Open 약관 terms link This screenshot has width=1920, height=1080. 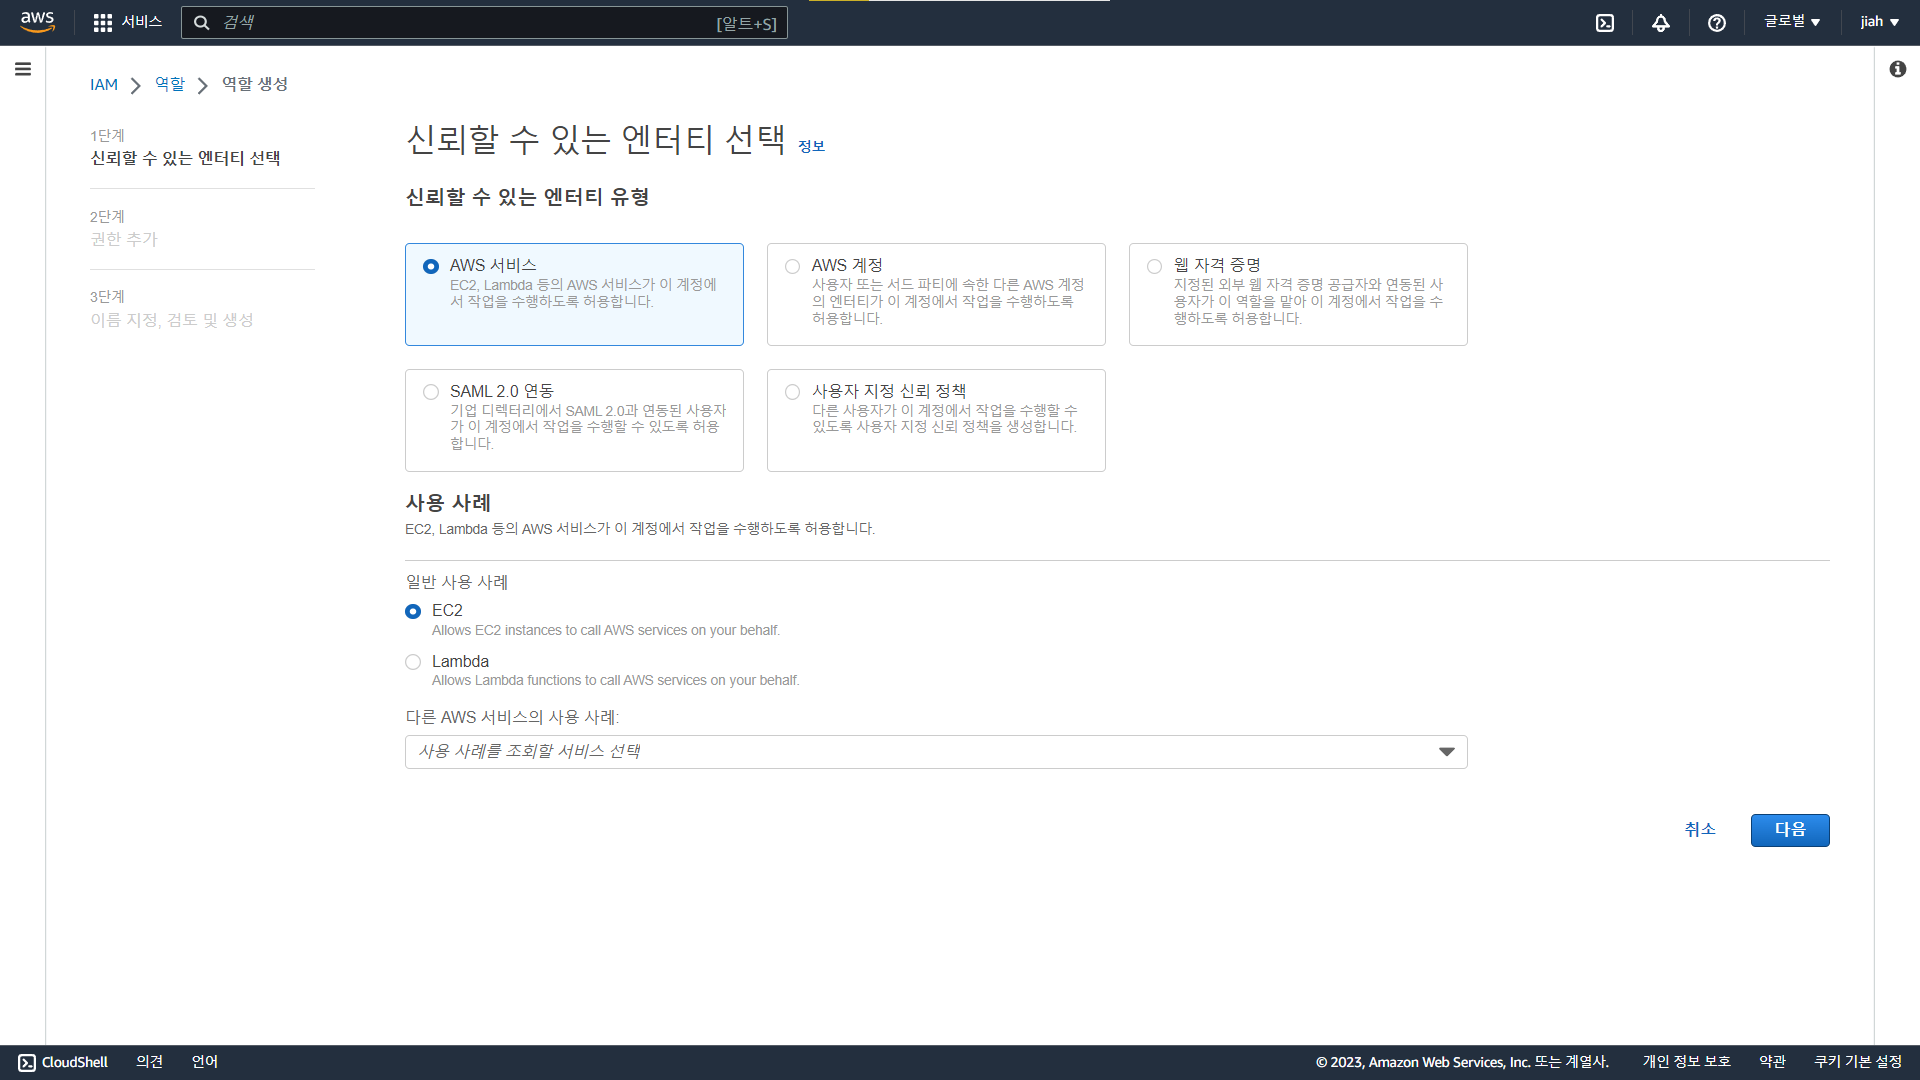(x=1773, y=1062)
